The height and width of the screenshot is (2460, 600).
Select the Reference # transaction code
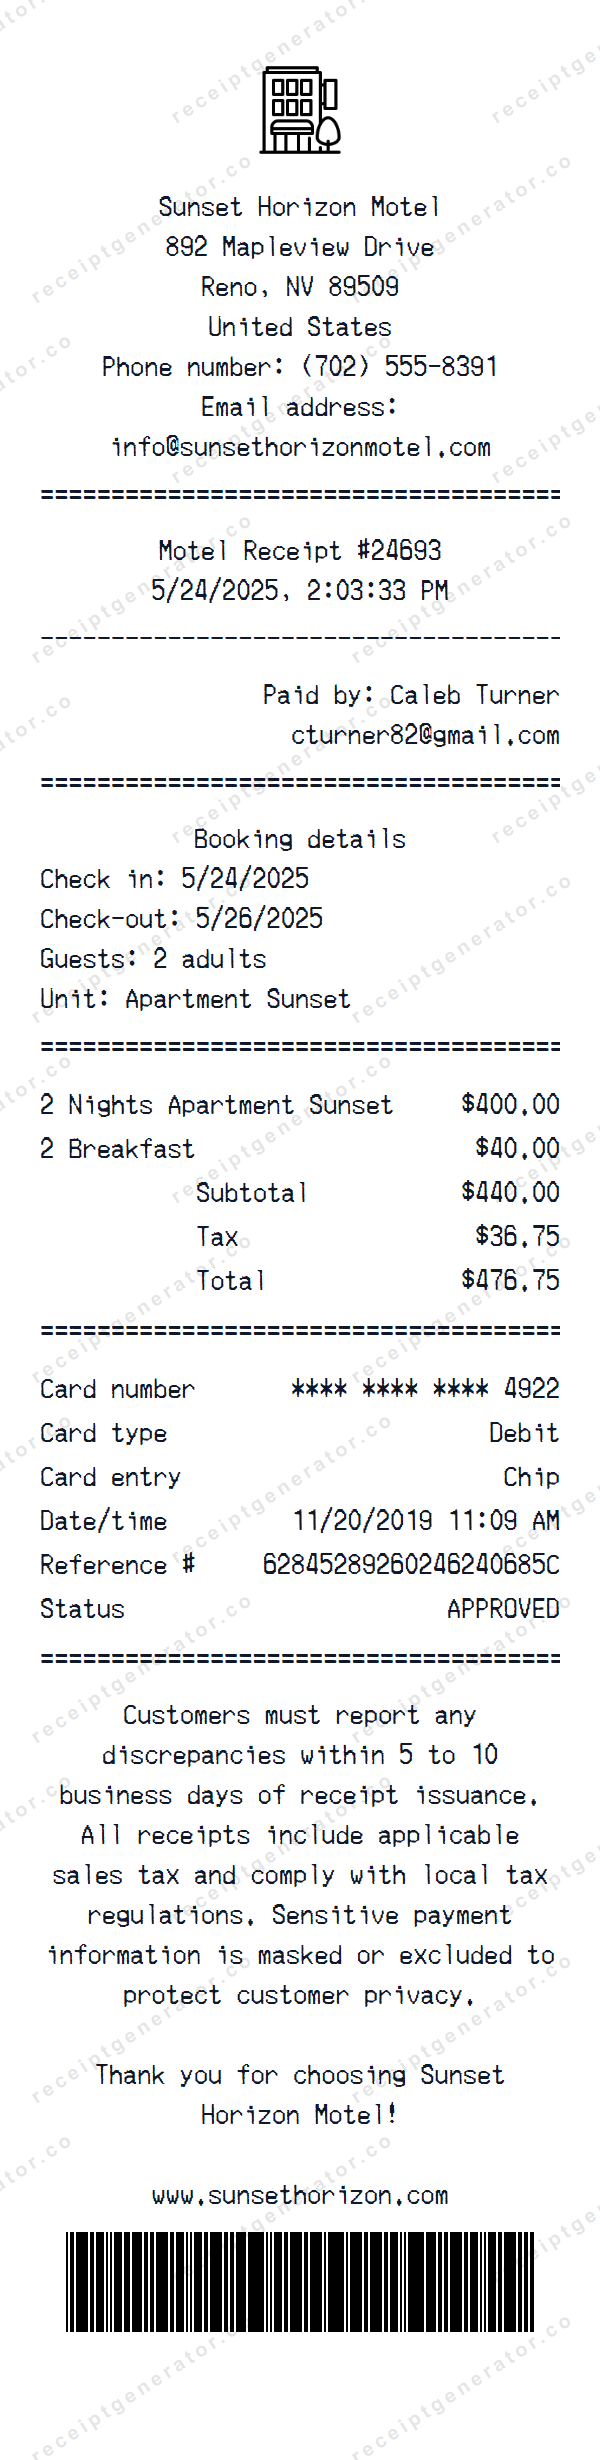(x=411, y=1565)
